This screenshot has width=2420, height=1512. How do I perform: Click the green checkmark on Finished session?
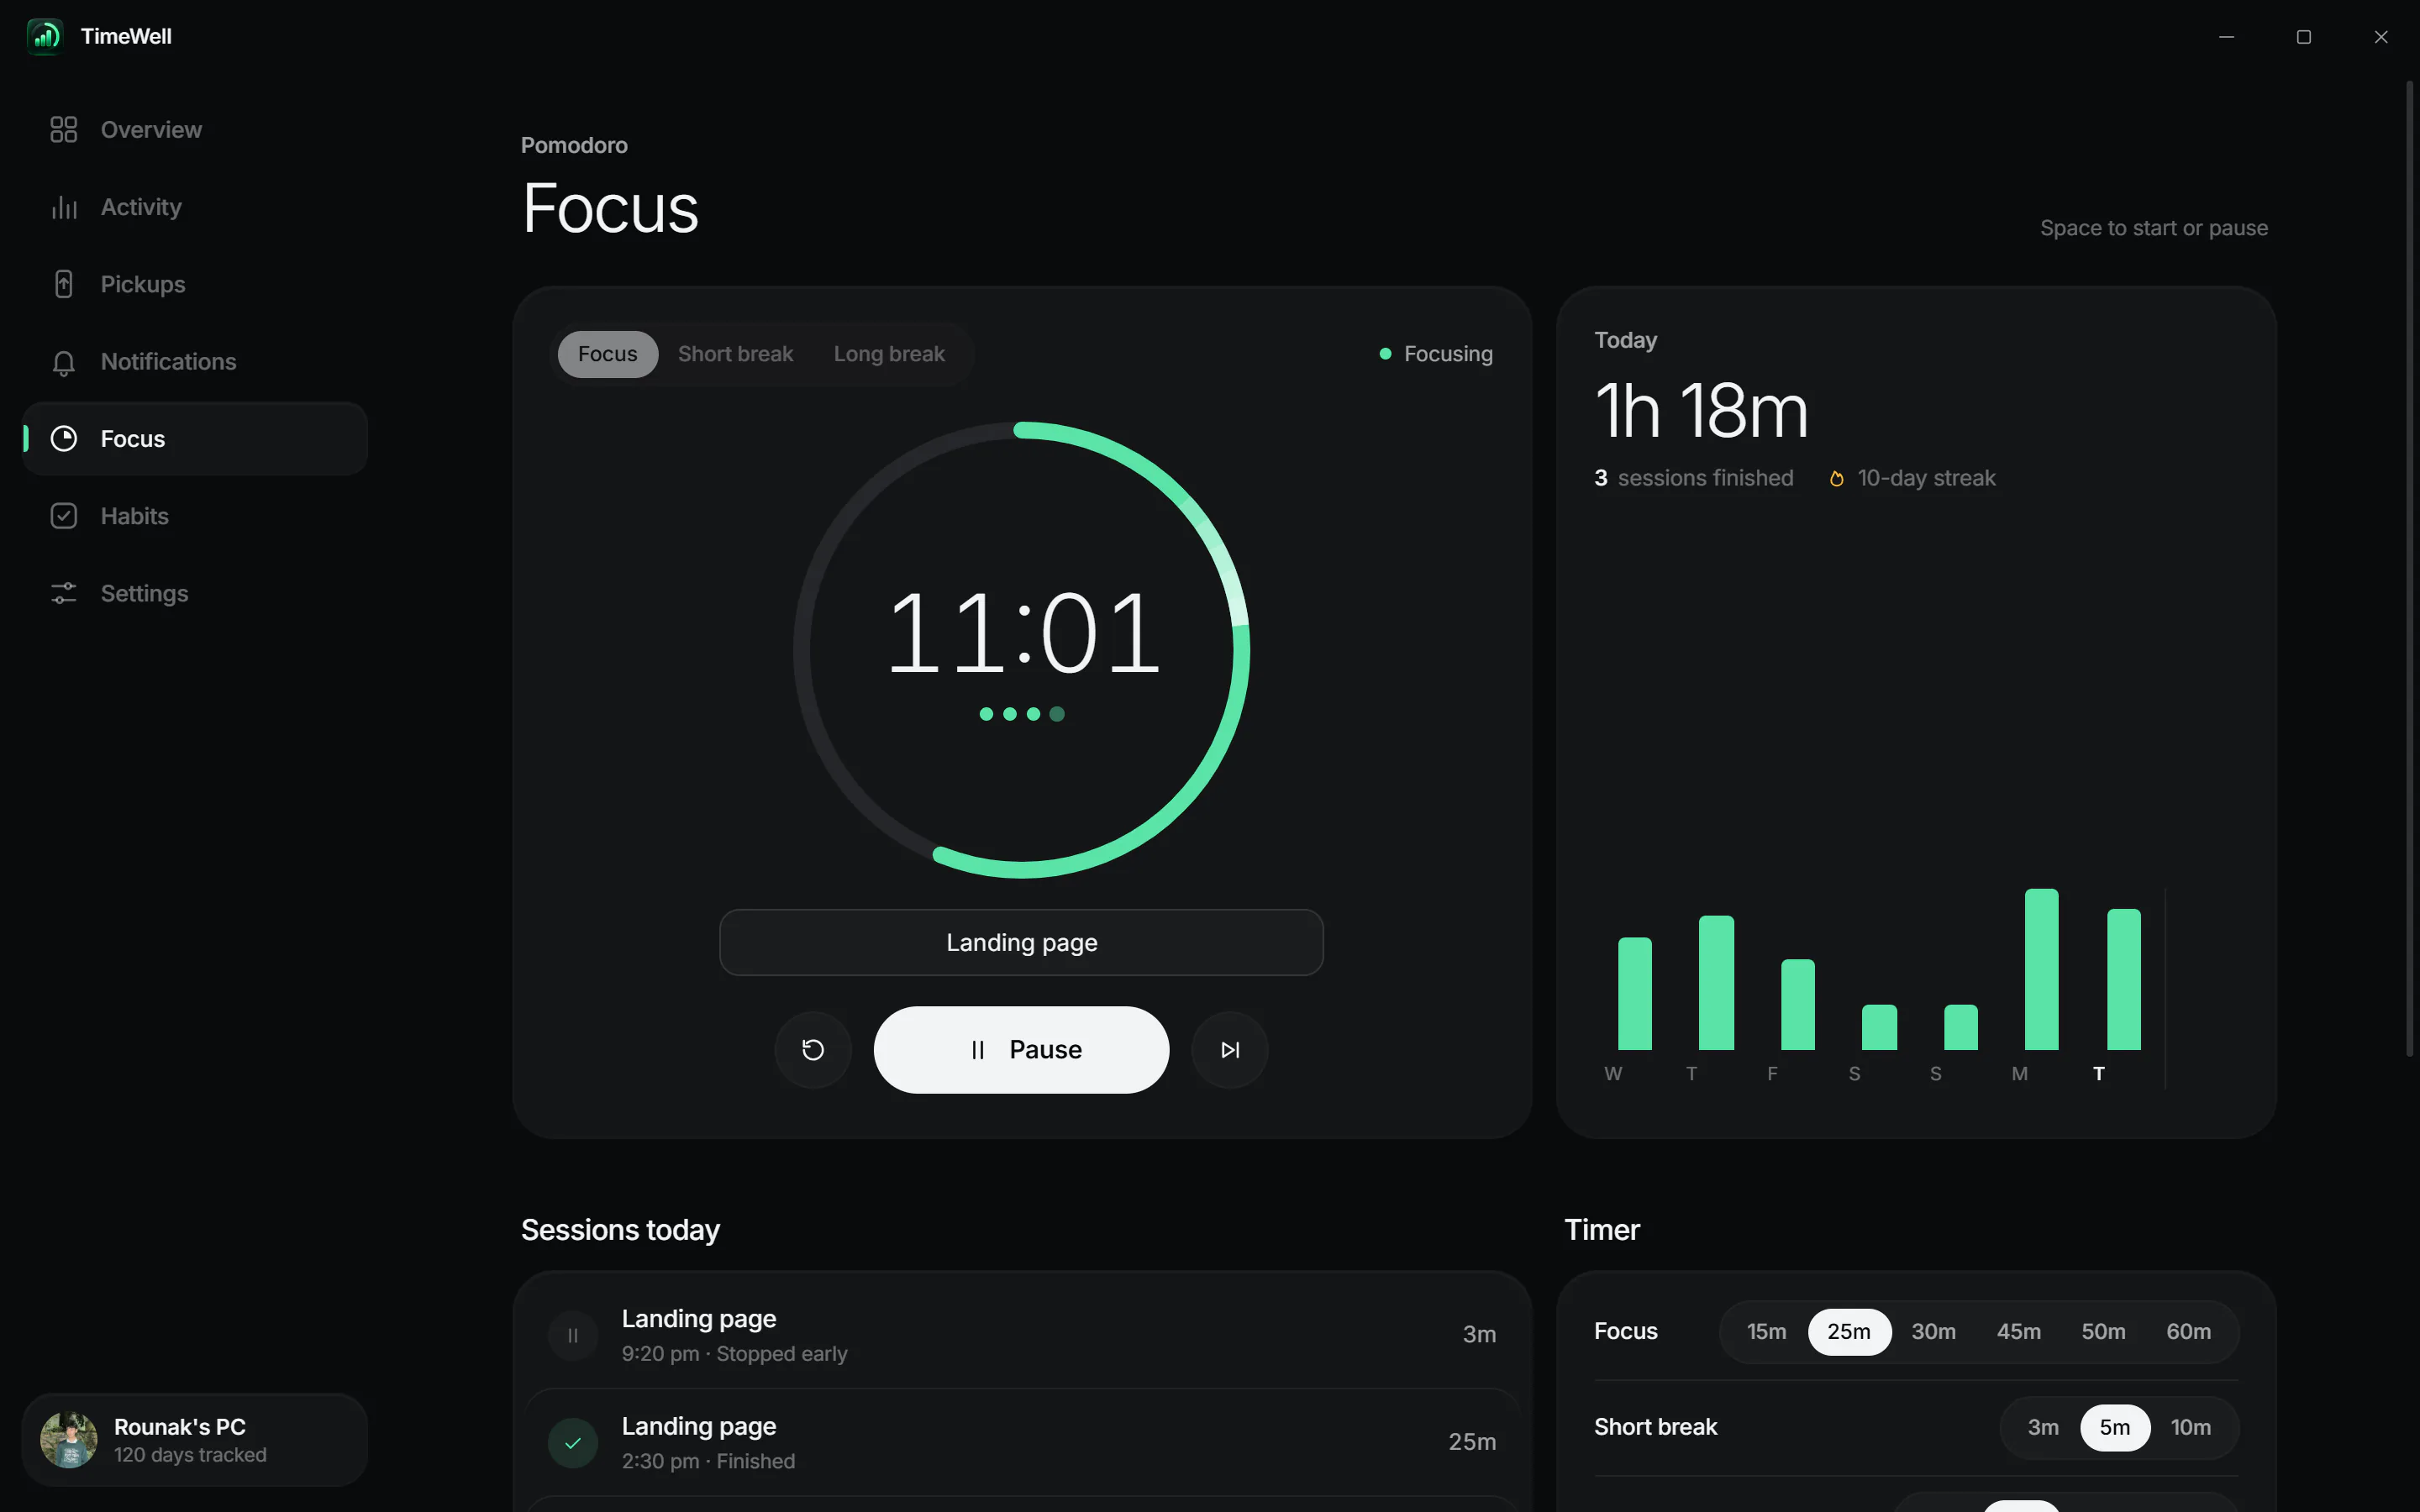(573, 1443)
